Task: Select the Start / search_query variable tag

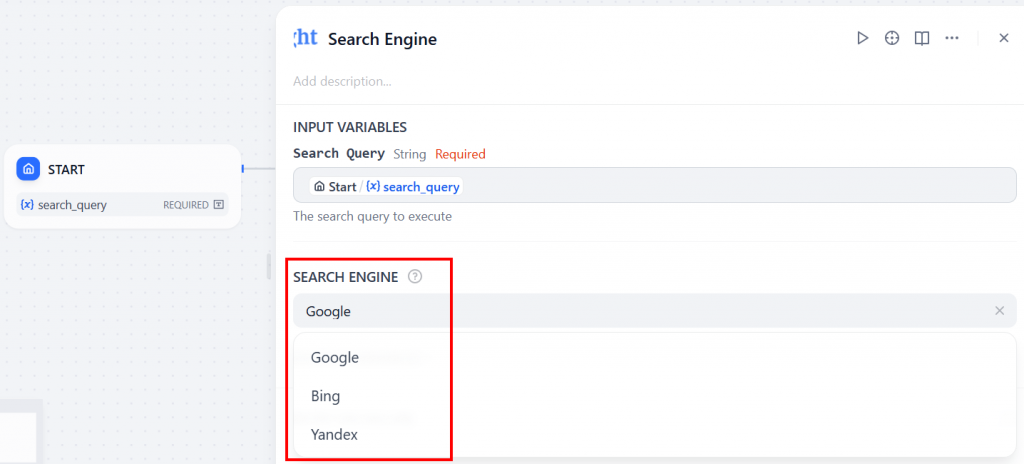Action: pyautogui.click(x=386, y=187)
